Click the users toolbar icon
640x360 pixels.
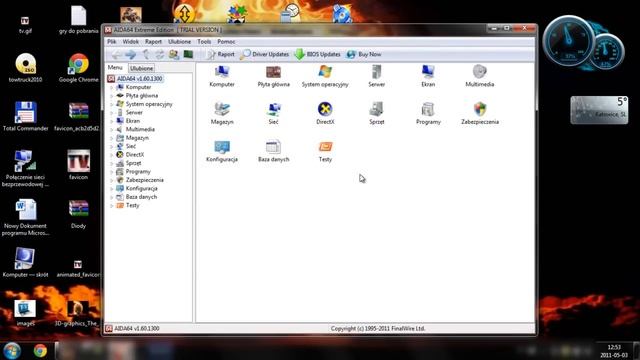[x=174, y=54]
